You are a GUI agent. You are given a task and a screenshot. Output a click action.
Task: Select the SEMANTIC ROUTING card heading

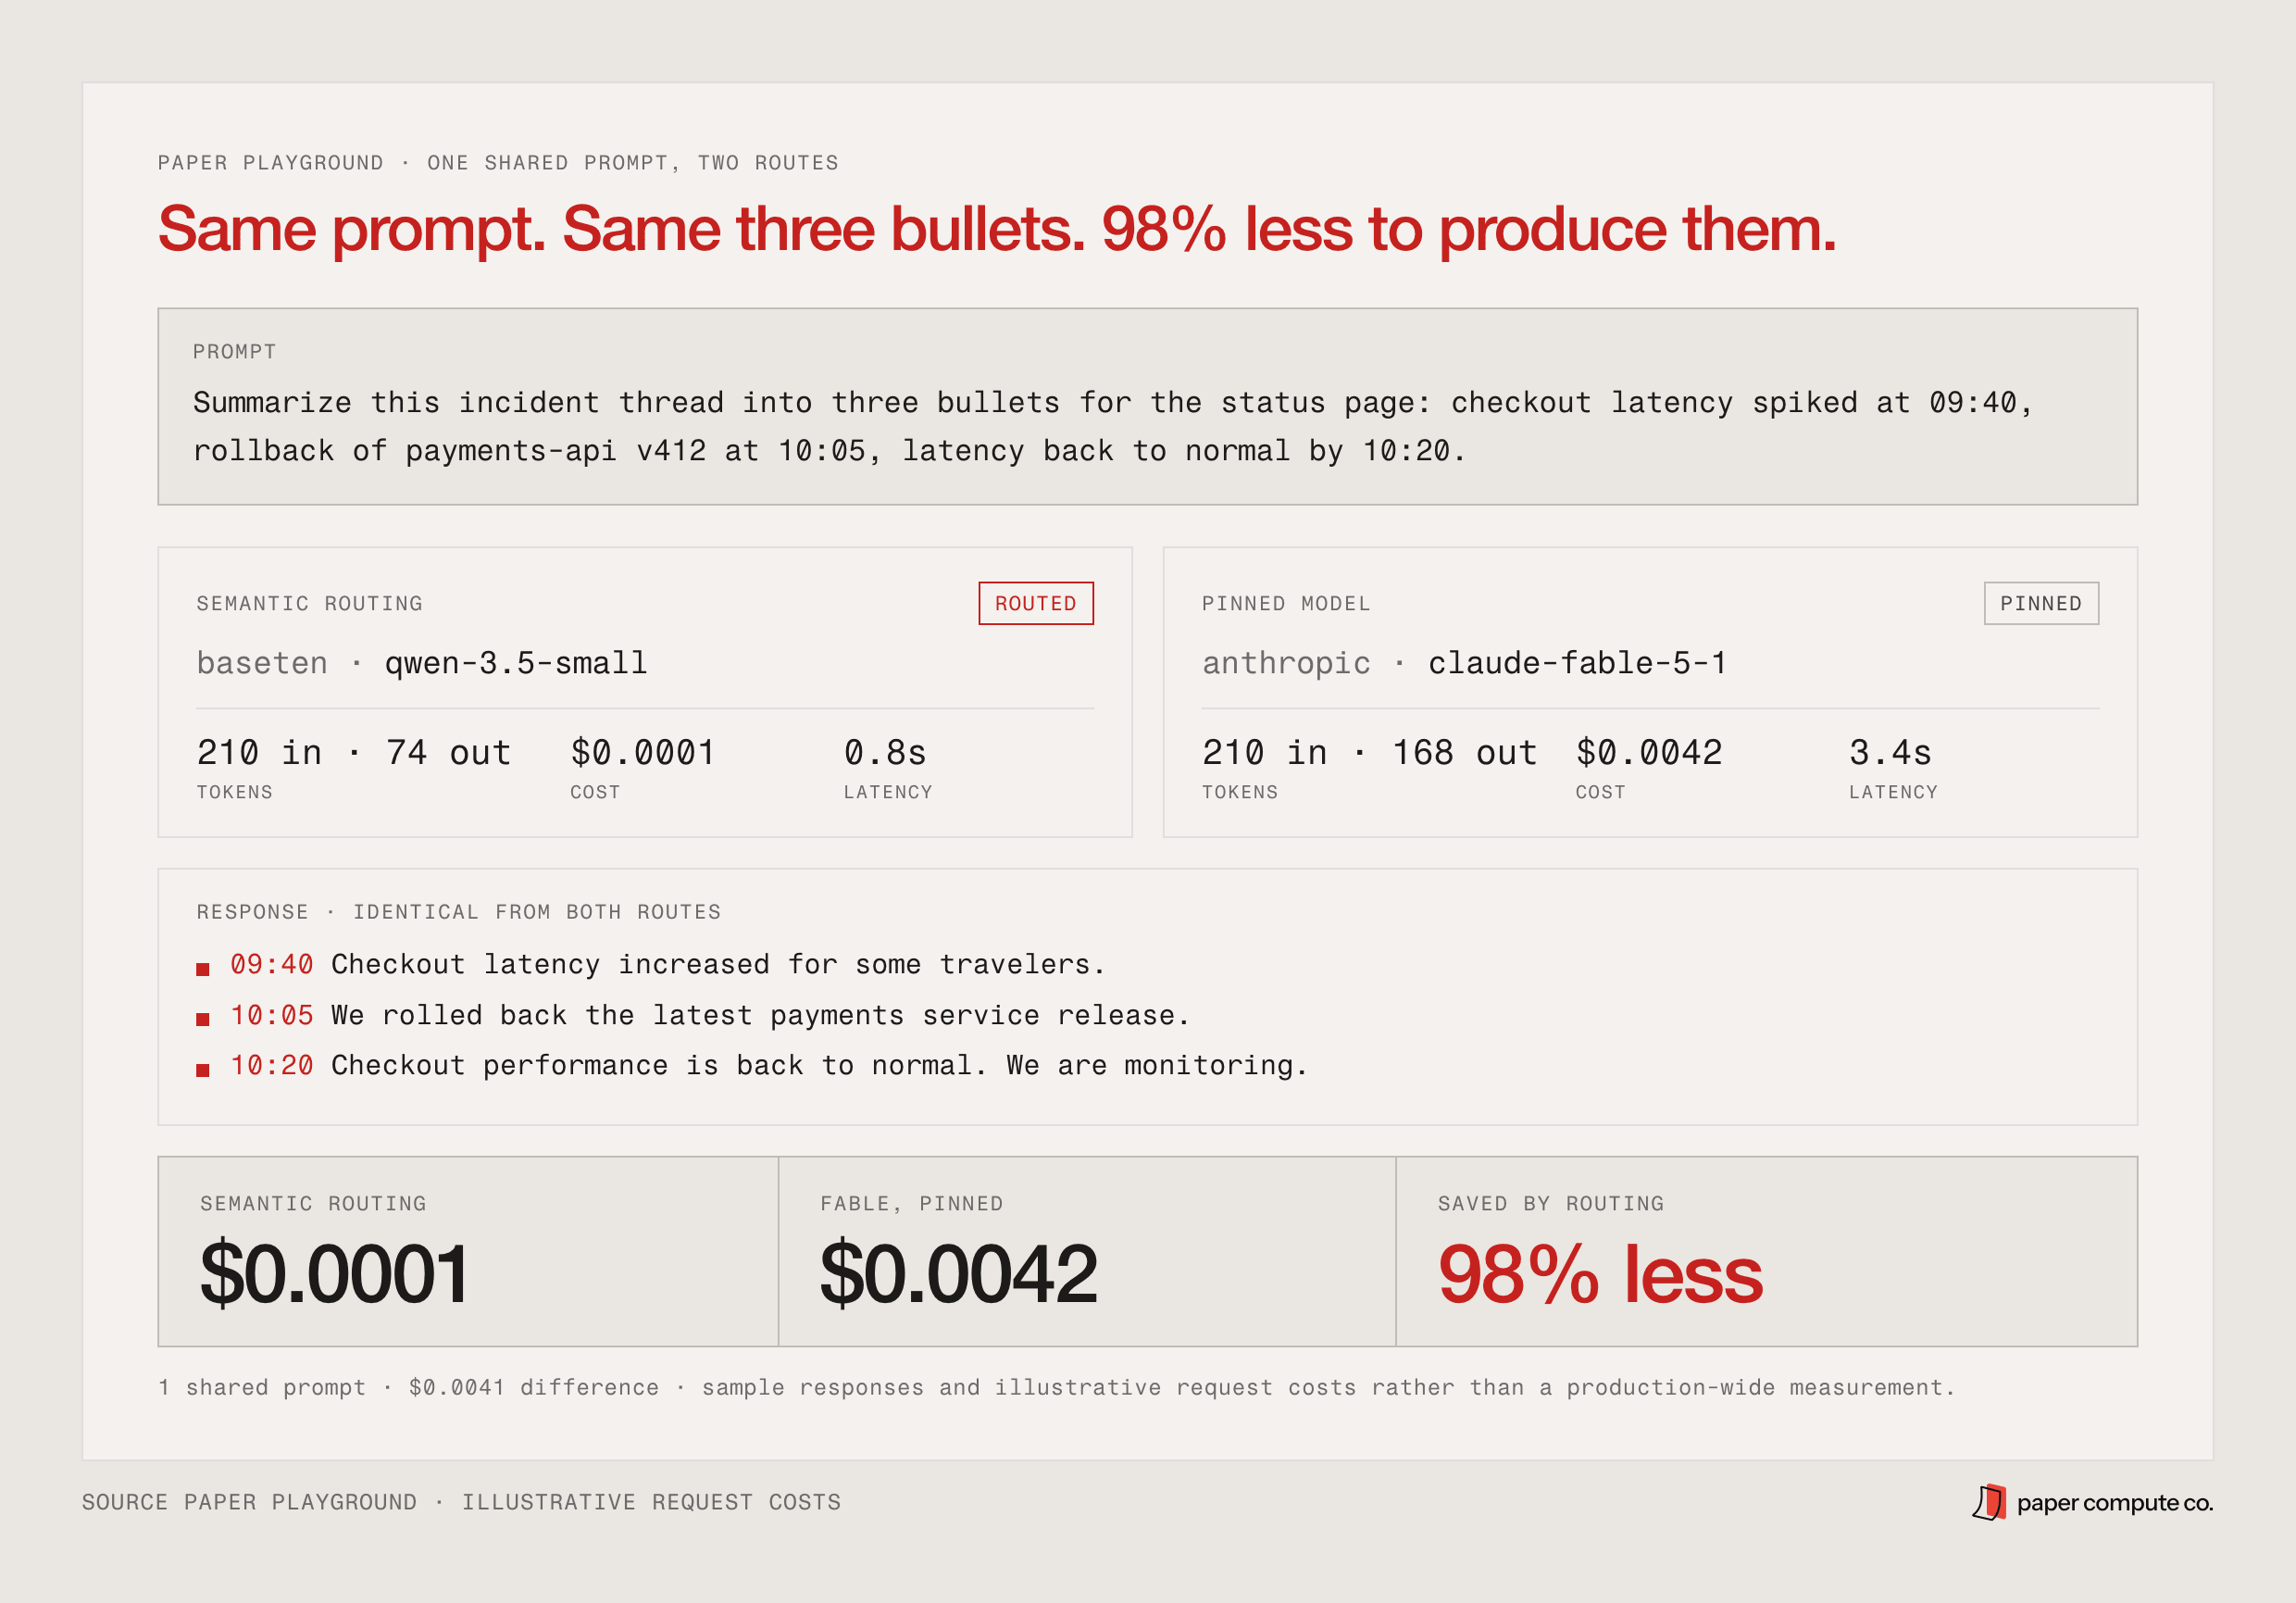click(310, 603)
